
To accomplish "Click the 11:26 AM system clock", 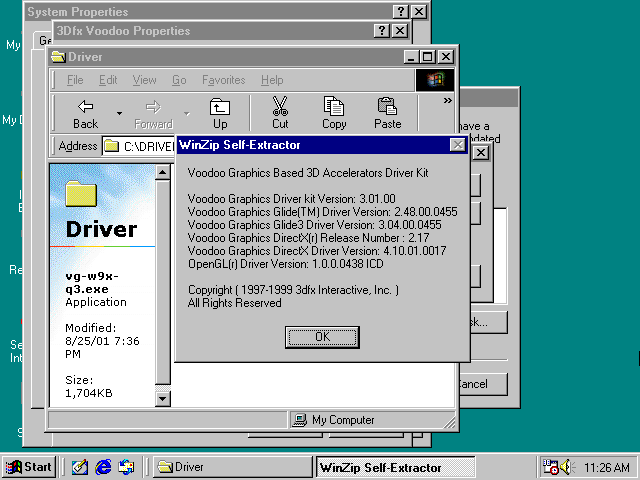I will pos(607,467).
